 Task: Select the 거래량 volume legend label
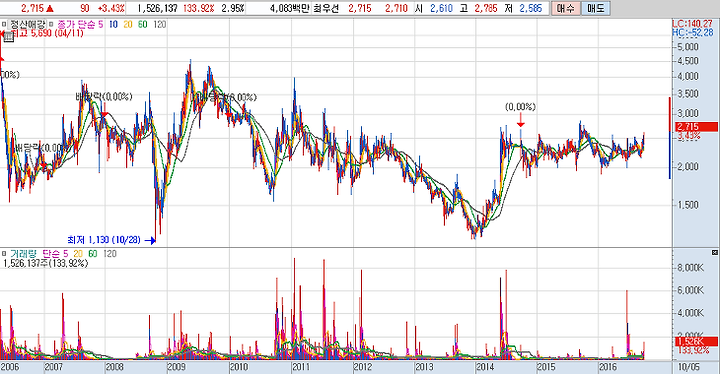24,254
